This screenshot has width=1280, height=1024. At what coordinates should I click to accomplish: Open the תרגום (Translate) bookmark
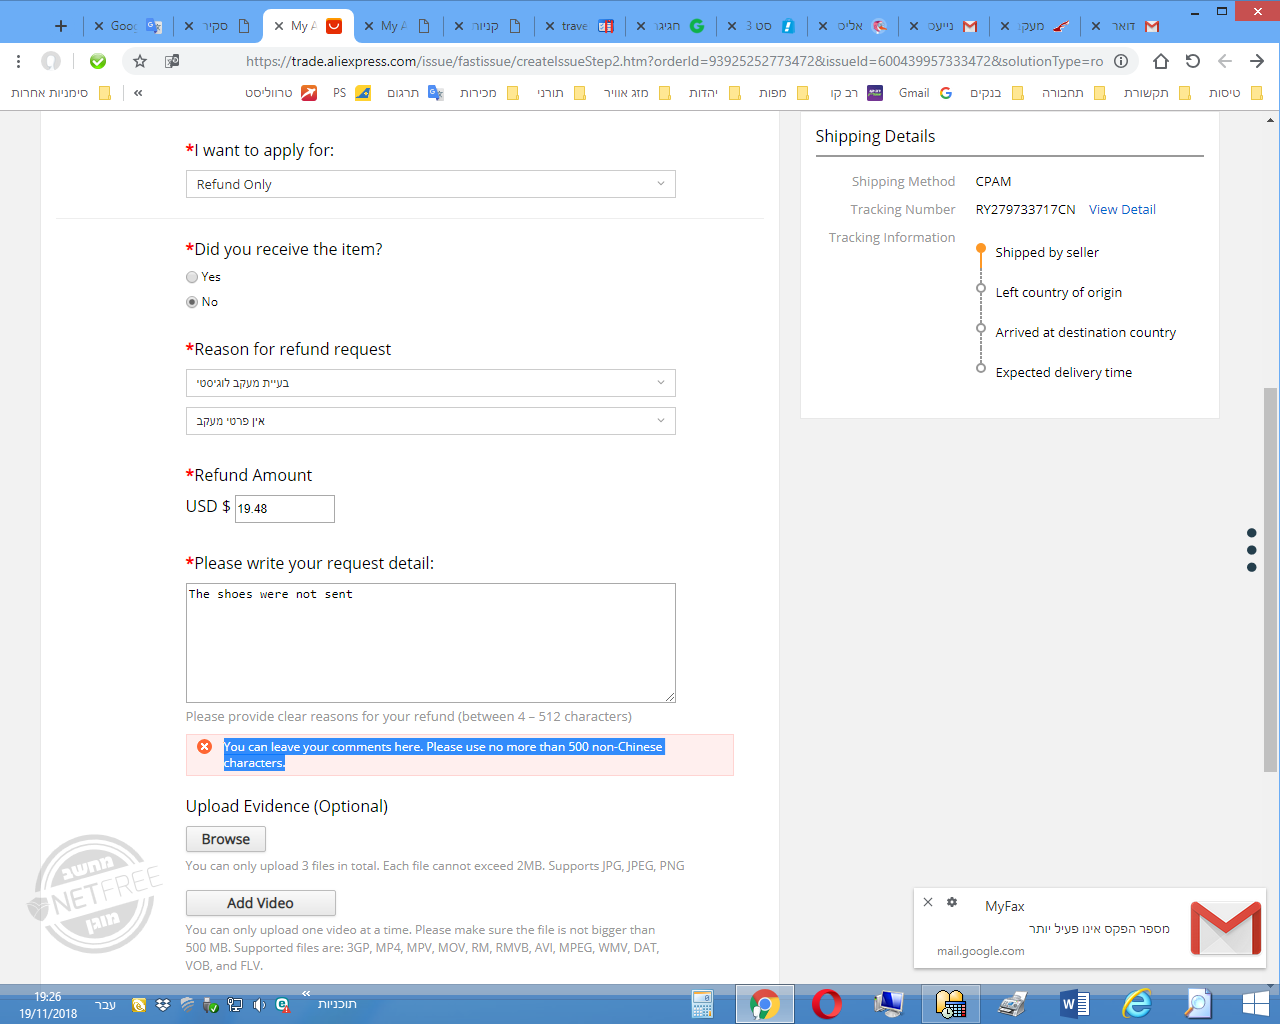(x=404, y=92)
